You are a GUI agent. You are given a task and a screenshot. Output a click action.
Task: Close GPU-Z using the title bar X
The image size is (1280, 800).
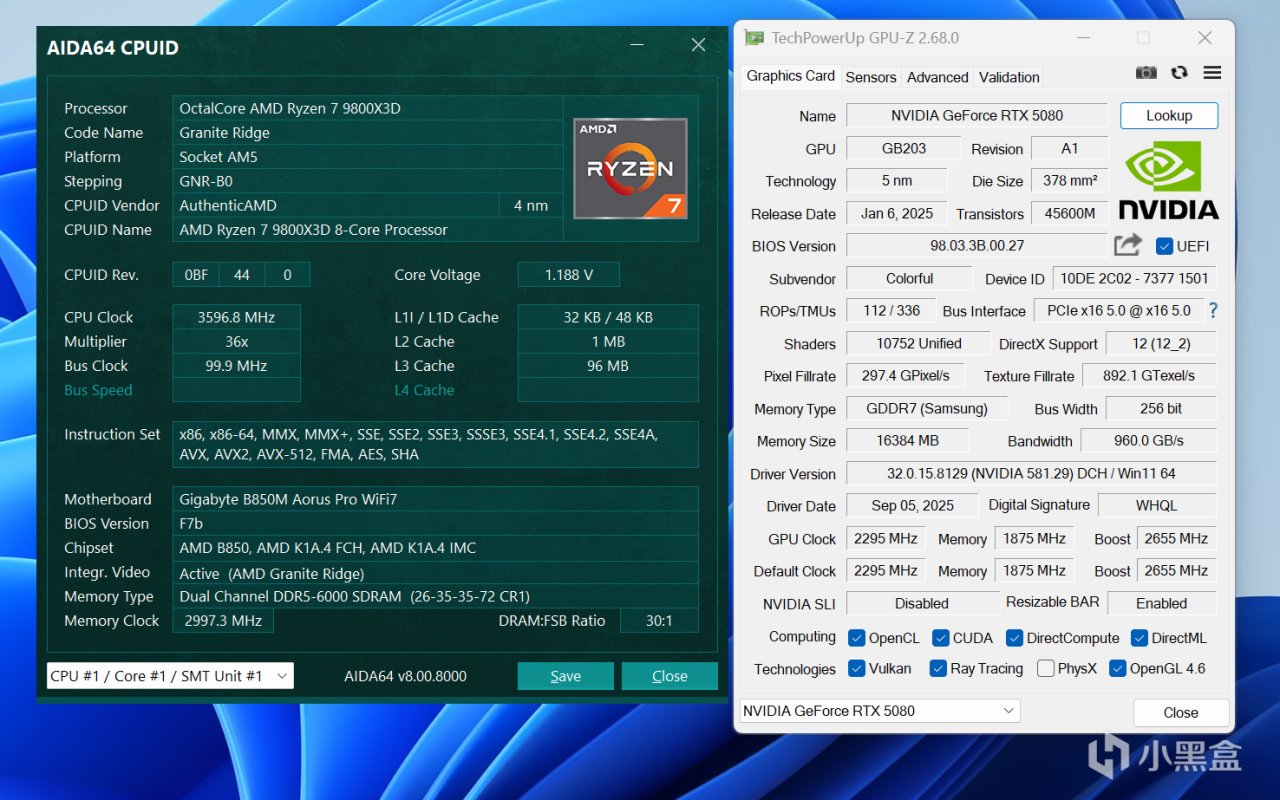click(x=1205, y=38)
